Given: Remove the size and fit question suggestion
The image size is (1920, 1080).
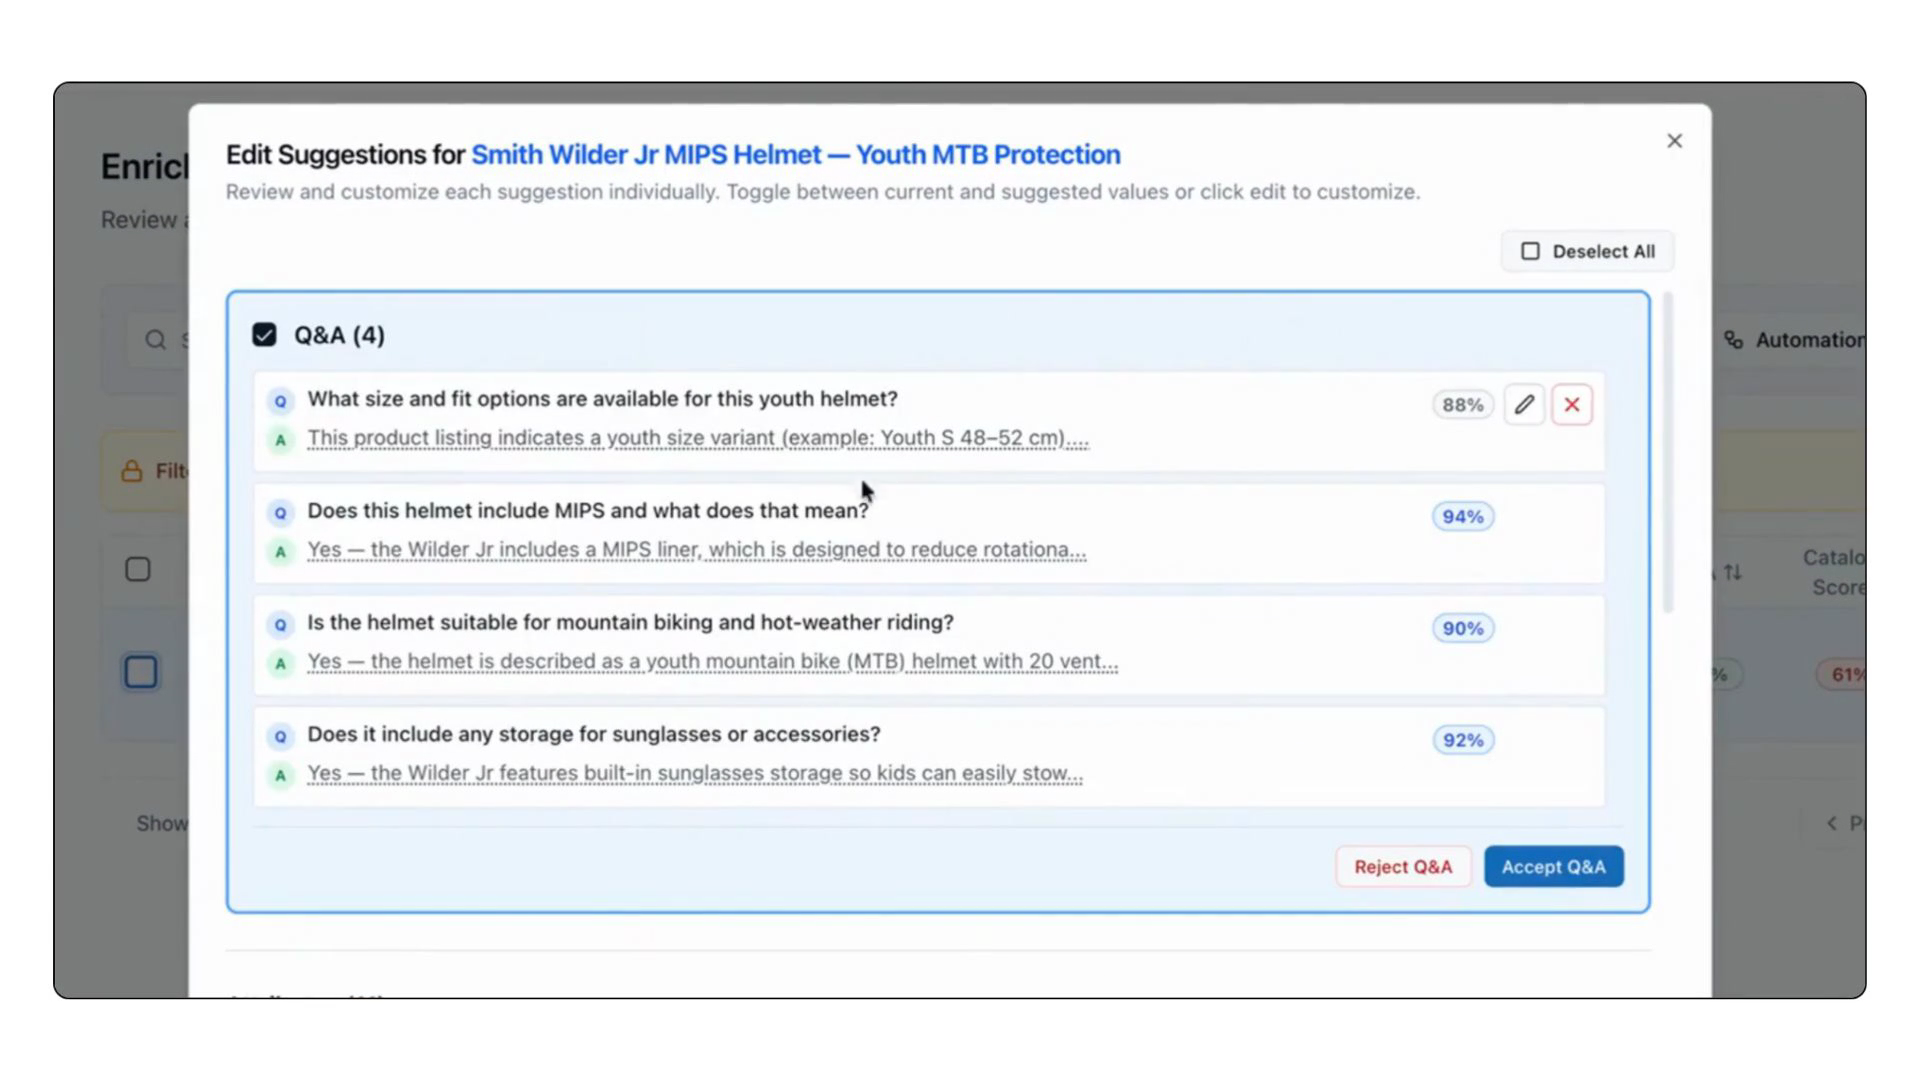Looking at the screenshot, I should 1572,405.
